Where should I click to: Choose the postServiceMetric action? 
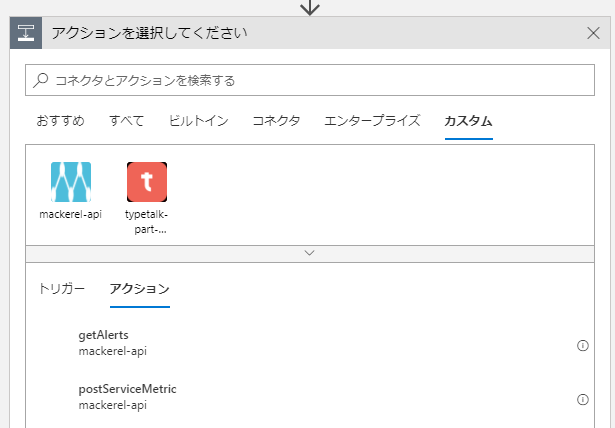(x=310, y=397)
